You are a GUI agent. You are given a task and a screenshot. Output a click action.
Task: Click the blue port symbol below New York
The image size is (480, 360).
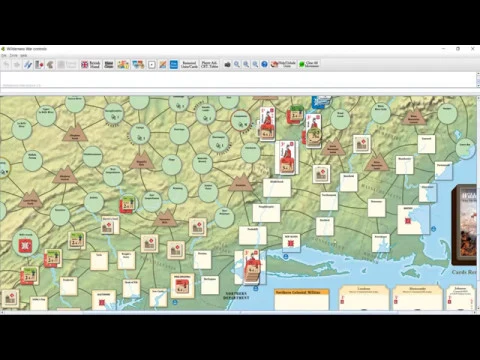click(x=256, y=288)
